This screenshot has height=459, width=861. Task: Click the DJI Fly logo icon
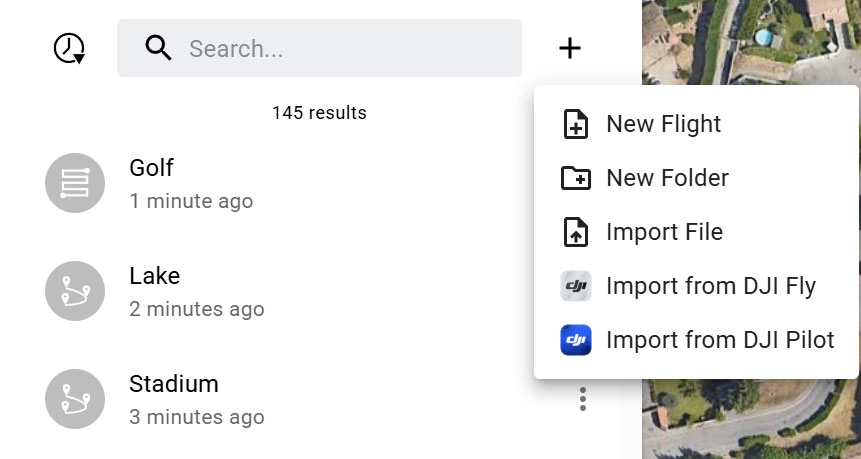click(x=576, y=286)
